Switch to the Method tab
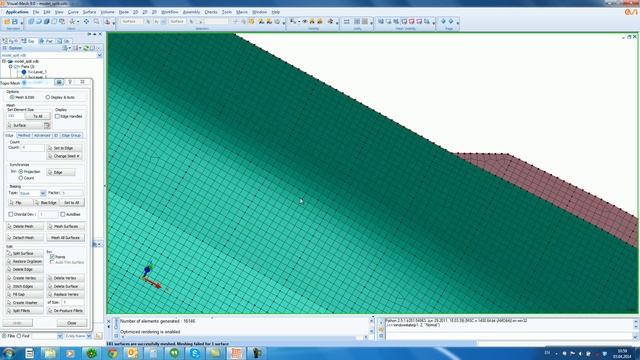The height and width of the screenshot is (360, 640). (x=24, y=136)
